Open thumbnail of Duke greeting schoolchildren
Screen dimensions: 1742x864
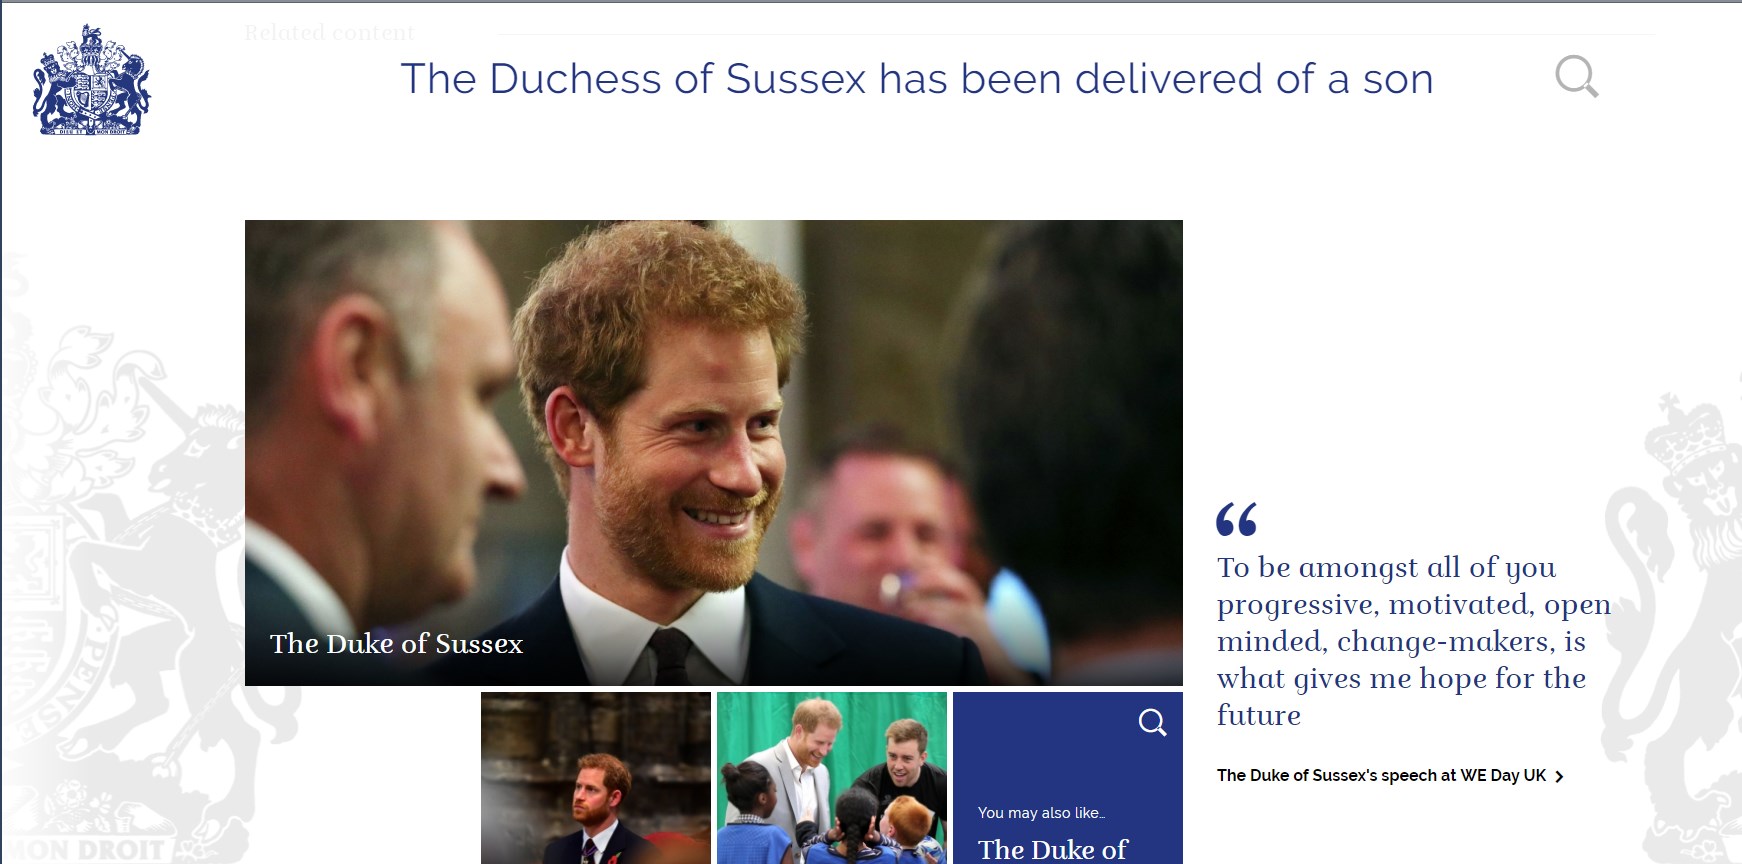pos(832,778)
